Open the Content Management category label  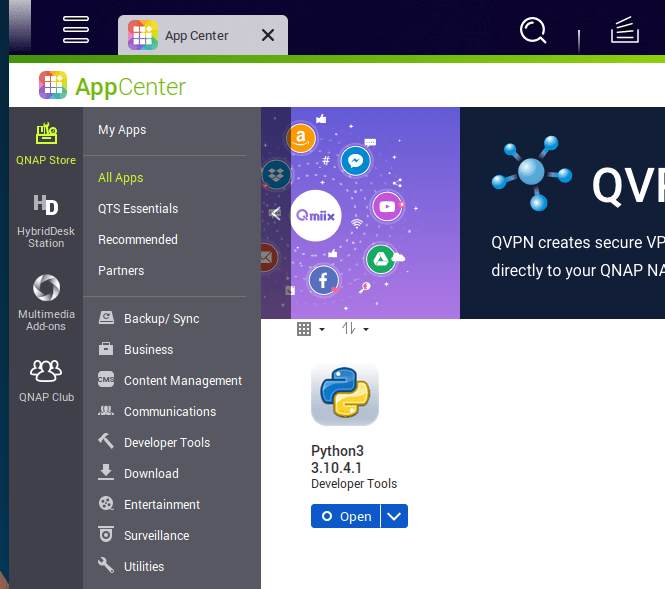(x=183, y=381)
